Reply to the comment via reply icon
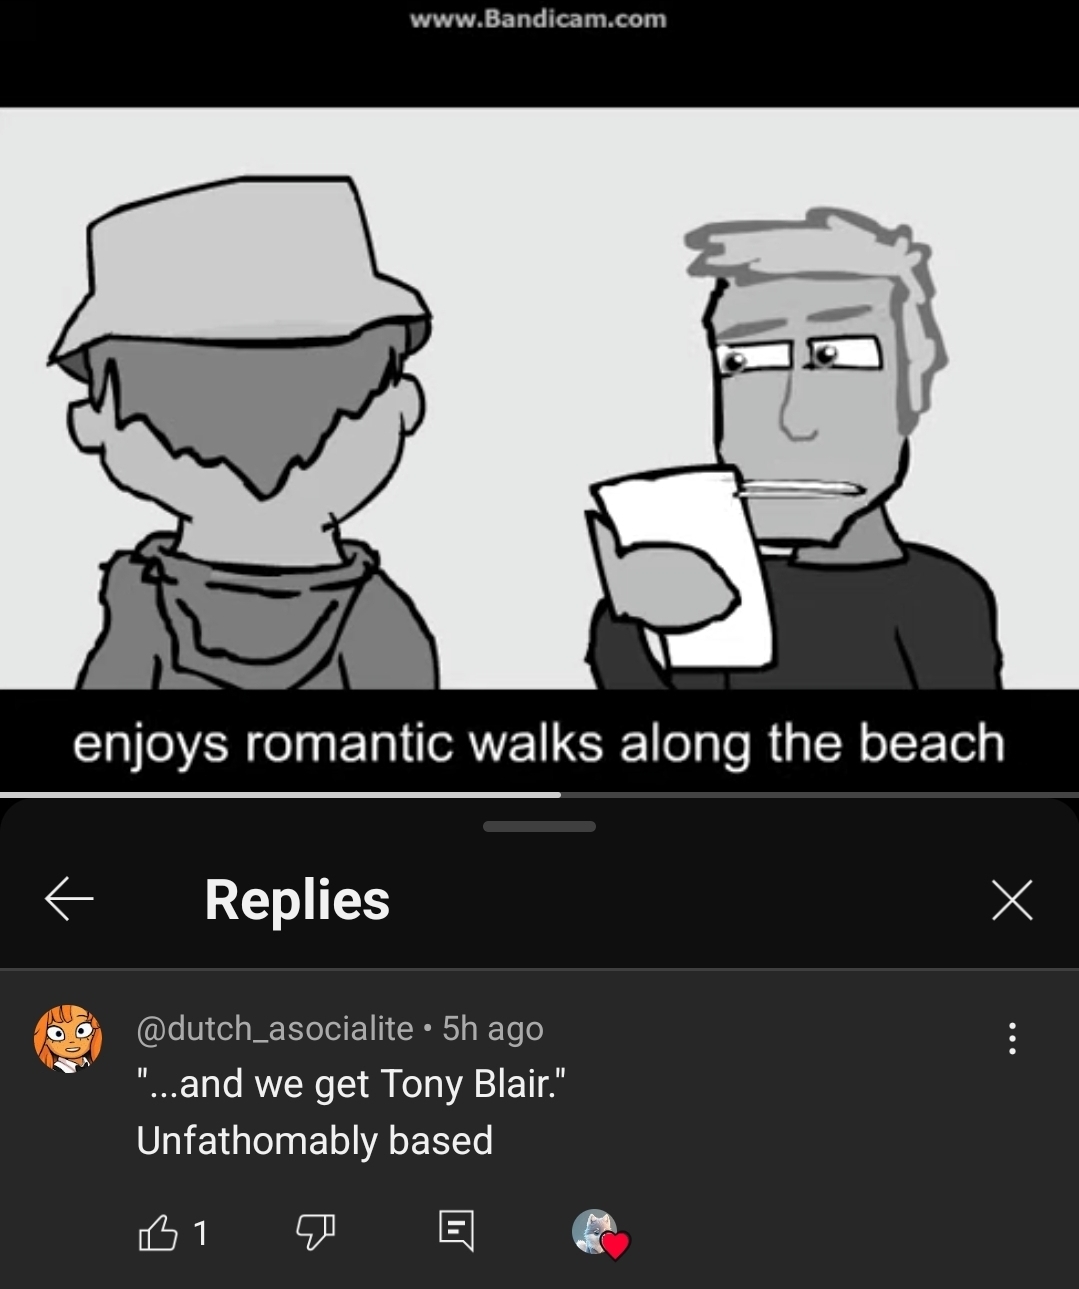Screen dimensions: 1079x1289 tap(456, 1231)
